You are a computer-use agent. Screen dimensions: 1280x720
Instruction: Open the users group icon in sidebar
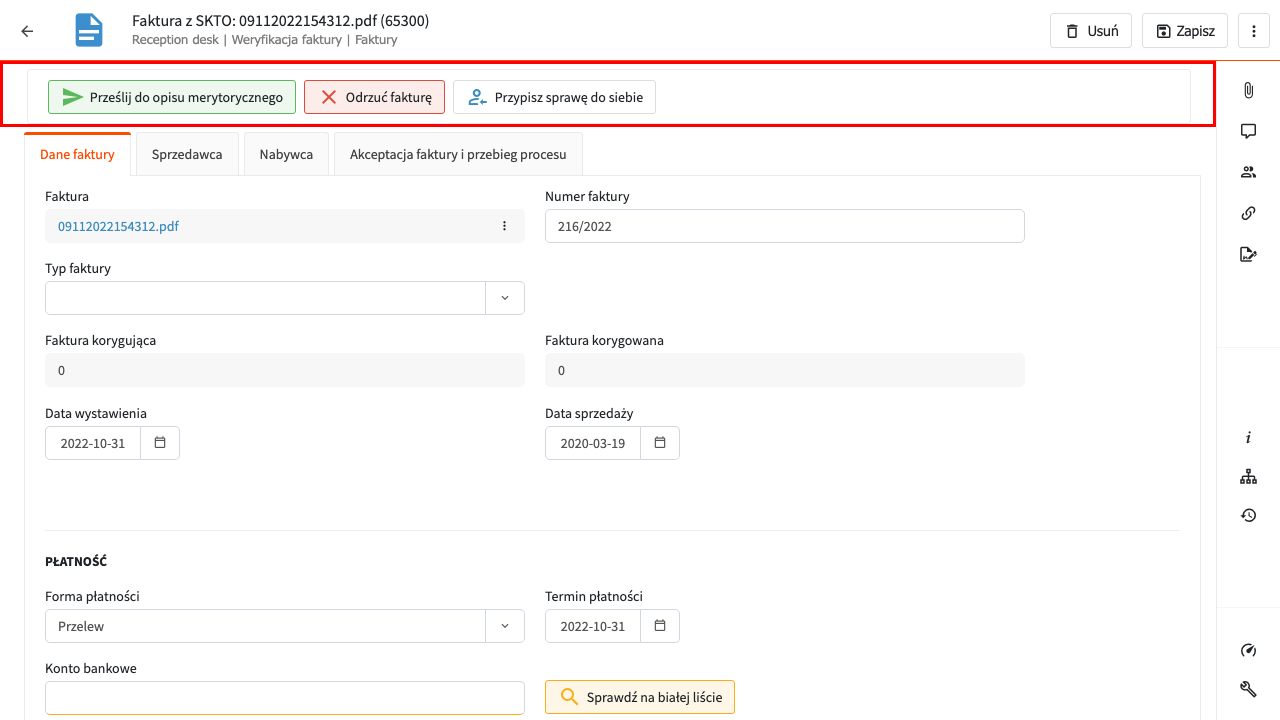[x=1248, y=172]
